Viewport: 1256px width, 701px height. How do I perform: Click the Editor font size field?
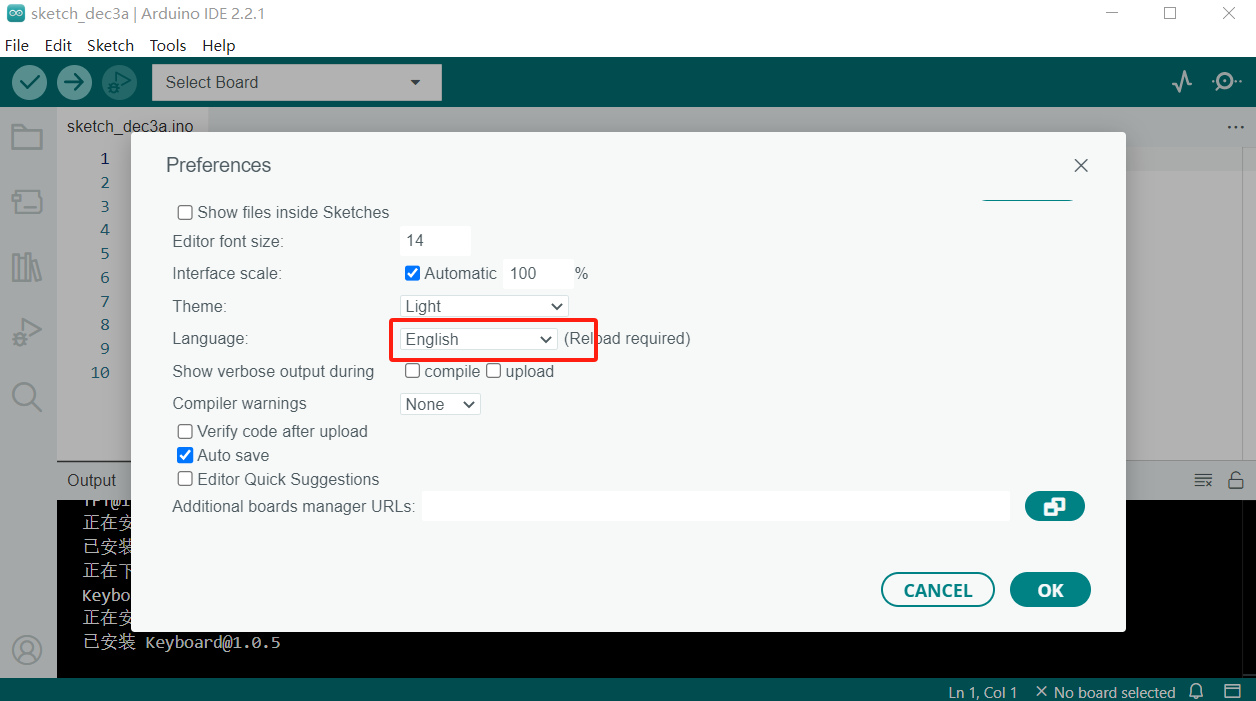point(435,241)
